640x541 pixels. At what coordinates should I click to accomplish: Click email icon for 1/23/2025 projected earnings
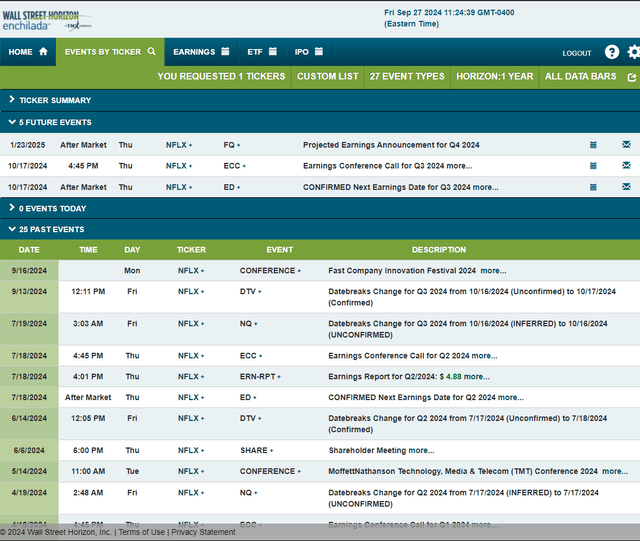coord(626,144)
